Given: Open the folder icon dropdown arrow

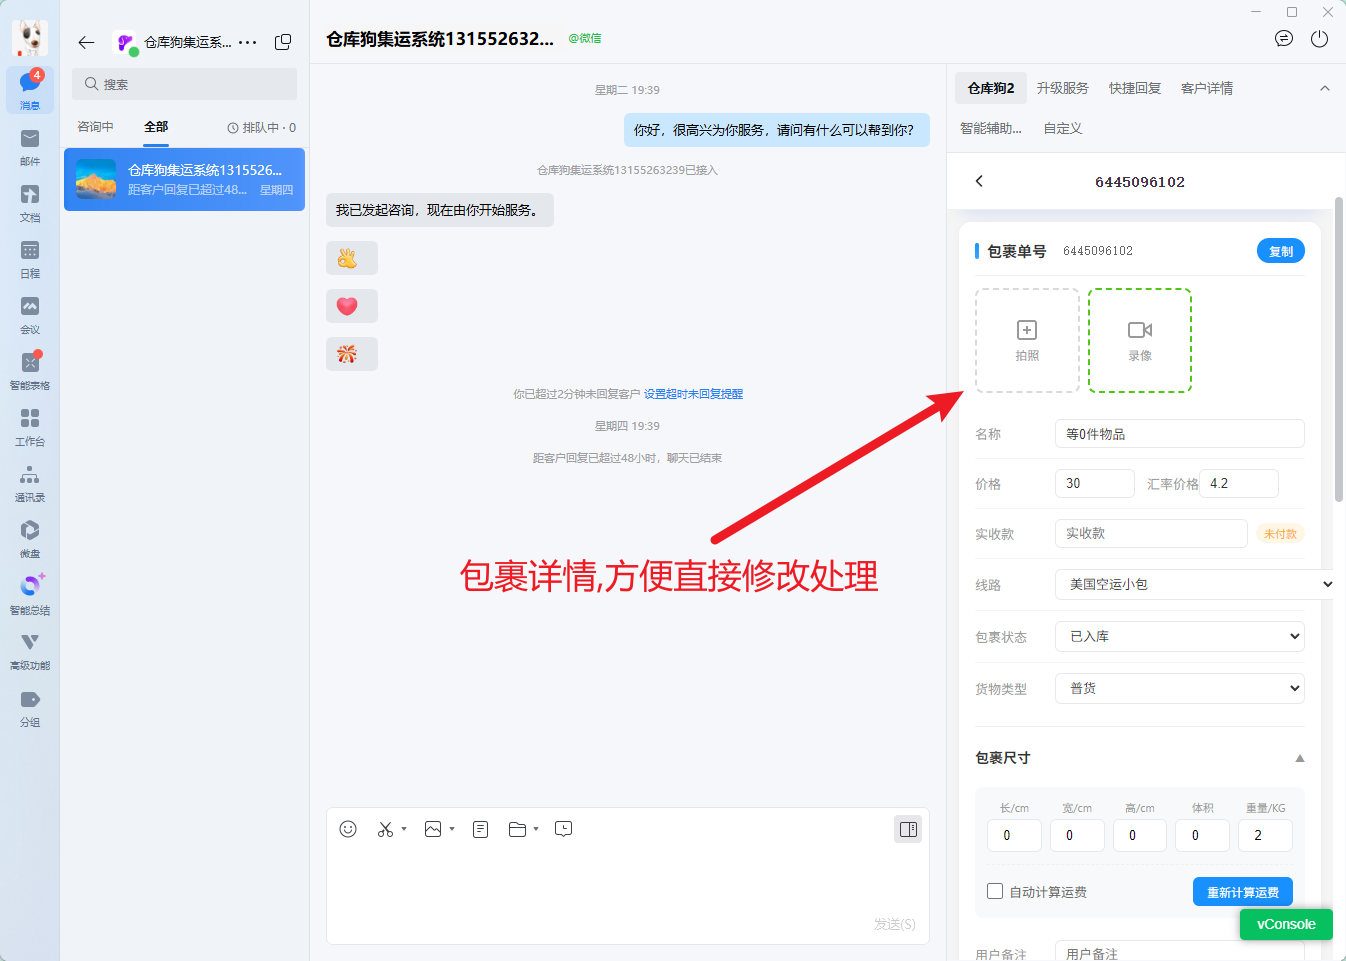Looking at the screenshot, I should 536,829.
